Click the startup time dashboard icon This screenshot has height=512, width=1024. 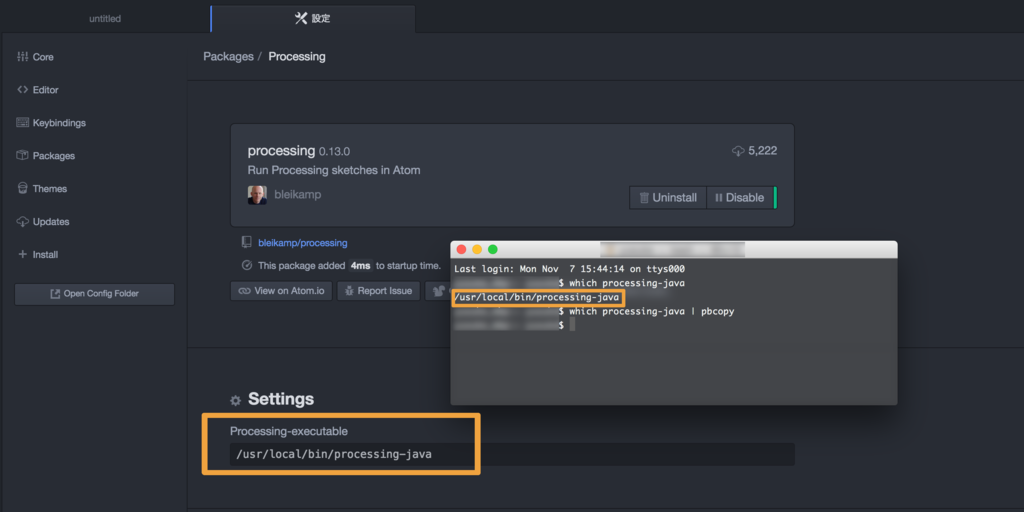247,266
